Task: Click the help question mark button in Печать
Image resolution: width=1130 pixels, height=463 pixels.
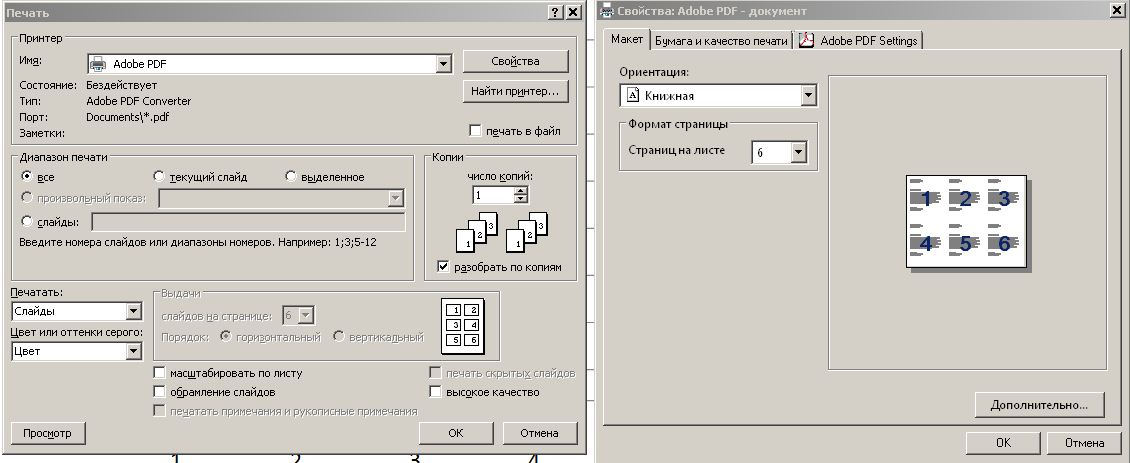Action: 555,12
